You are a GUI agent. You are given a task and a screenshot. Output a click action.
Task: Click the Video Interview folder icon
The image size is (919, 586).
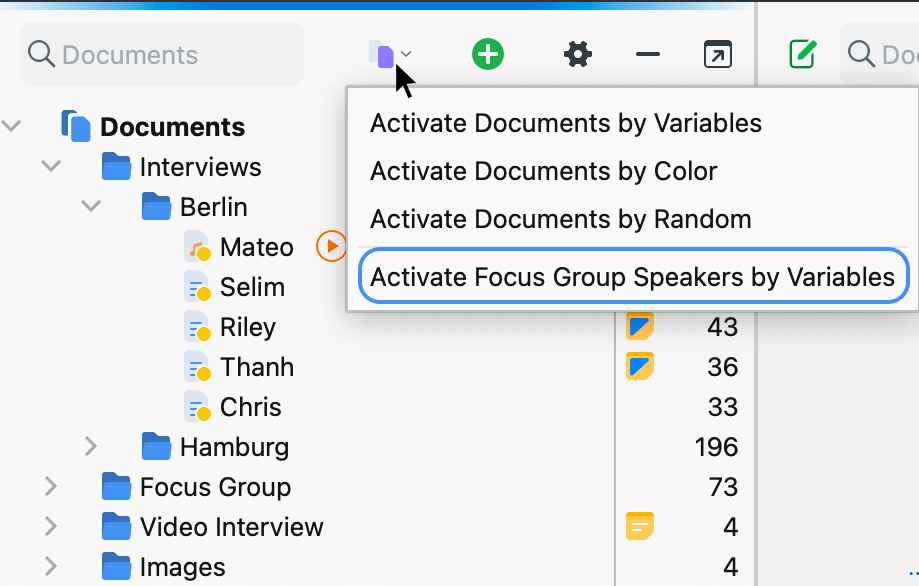tap(116, 526)
